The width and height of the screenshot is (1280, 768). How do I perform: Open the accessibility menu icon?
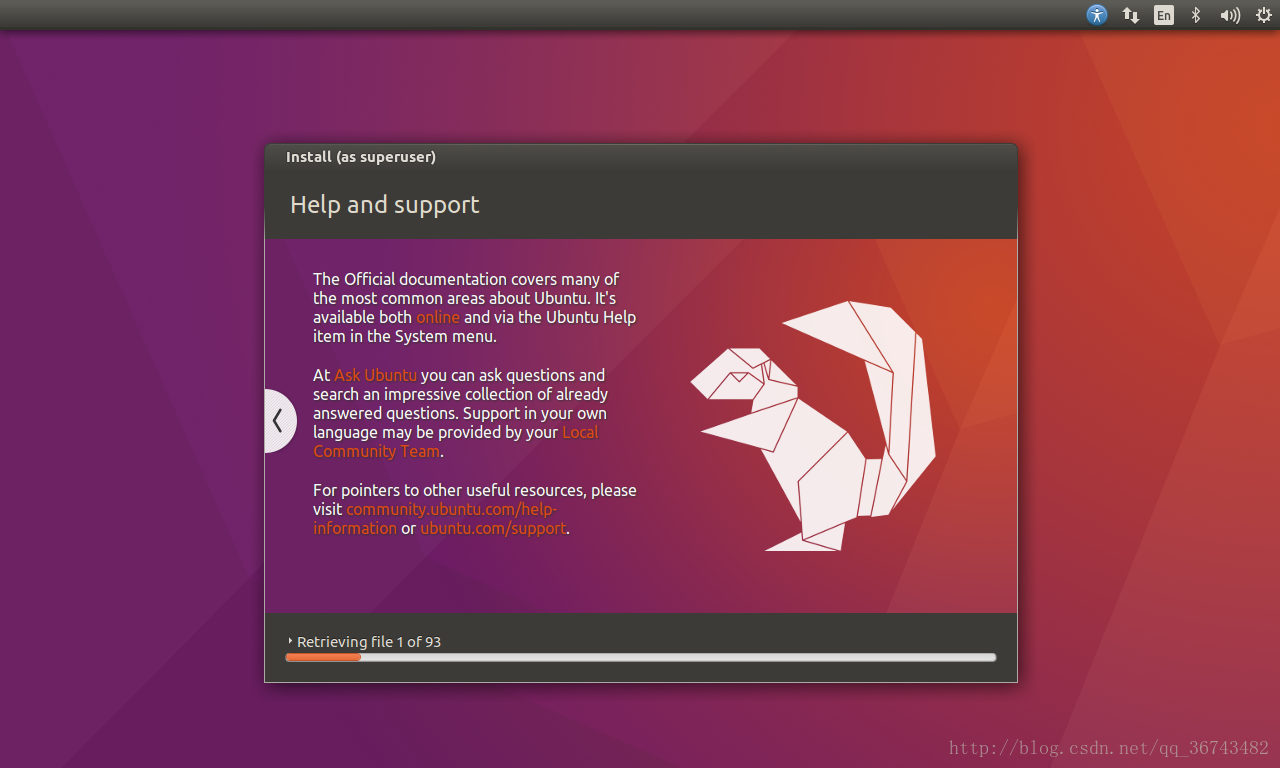tap(1097, 15)
